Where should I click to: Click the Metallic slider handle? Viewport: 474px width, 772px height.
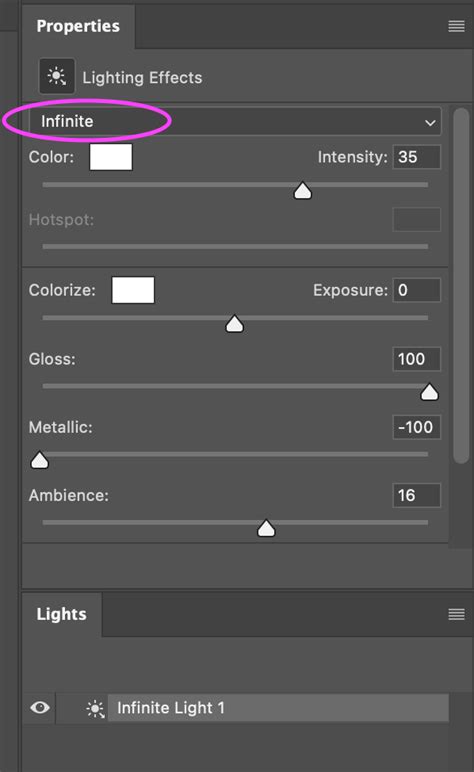(x=40, y=460)
